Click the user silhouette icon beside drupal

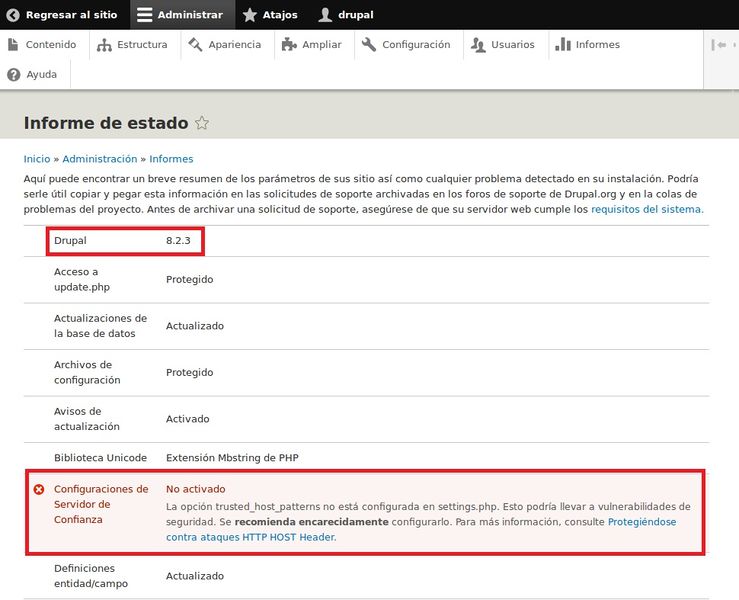click(325, 15)
